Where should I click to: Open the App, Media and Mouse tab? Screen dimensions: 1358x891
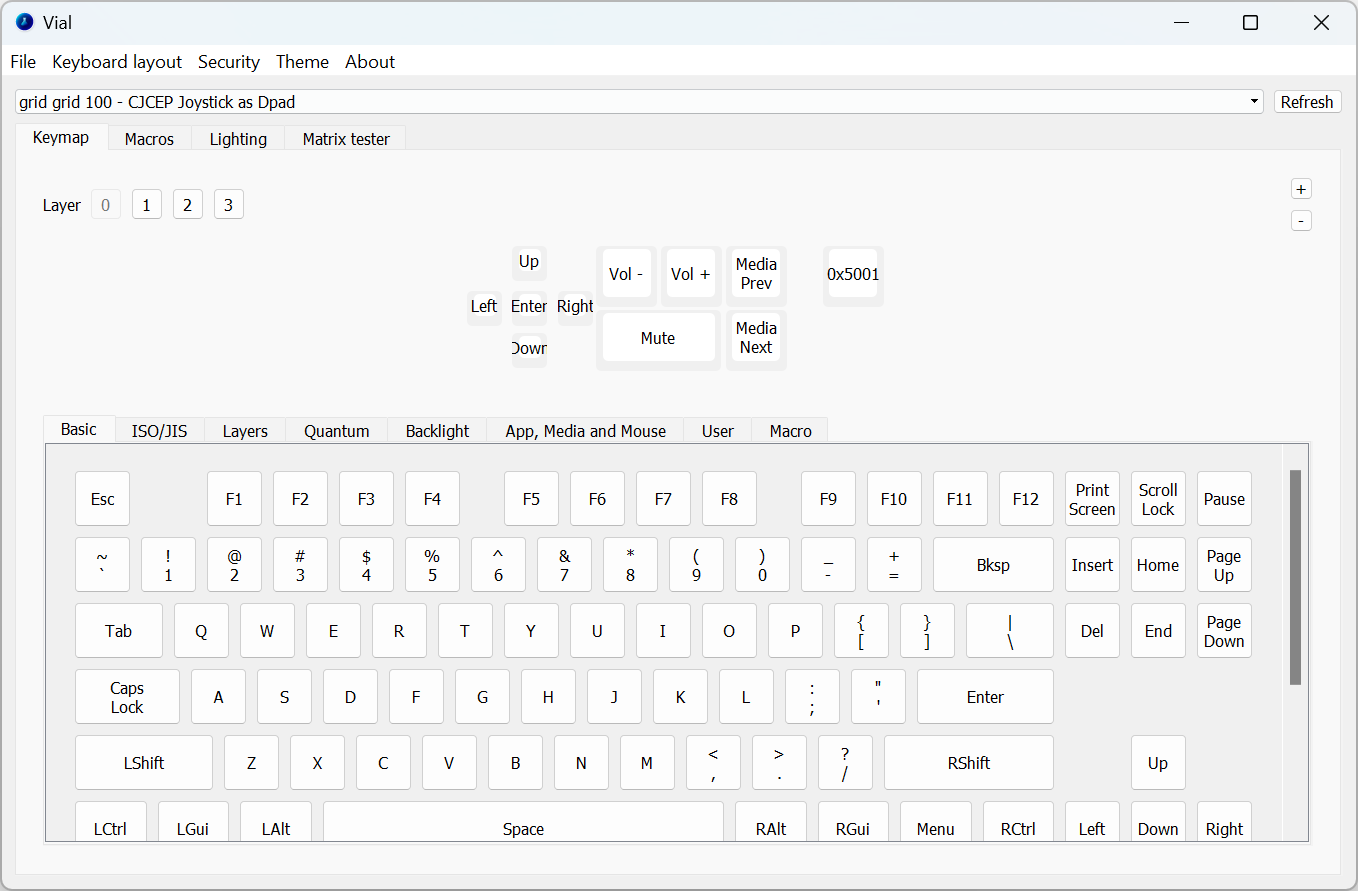point(586,431)
